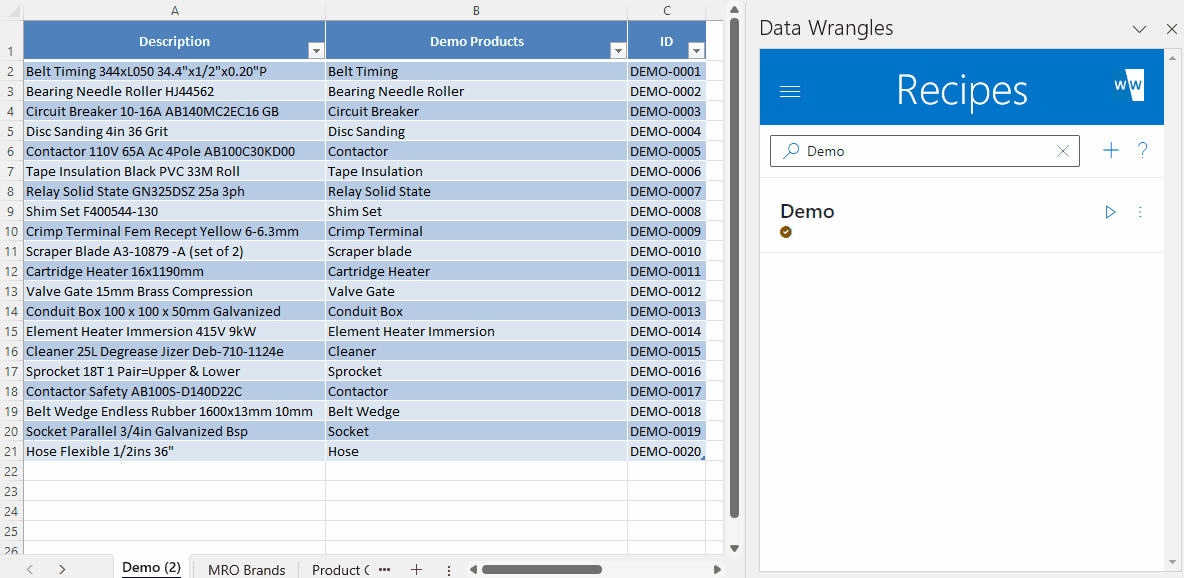Clear the recipe search text
The height and width of the screenshot is (578, 1184).
coord(1062,151)
